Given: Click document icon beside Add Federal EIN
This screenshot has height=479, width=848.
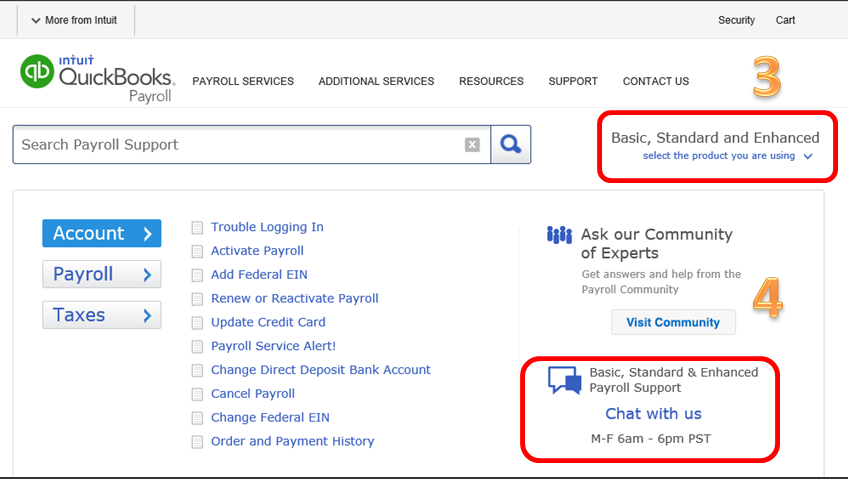Looking at the screenshot, I should tap(197, 275).
